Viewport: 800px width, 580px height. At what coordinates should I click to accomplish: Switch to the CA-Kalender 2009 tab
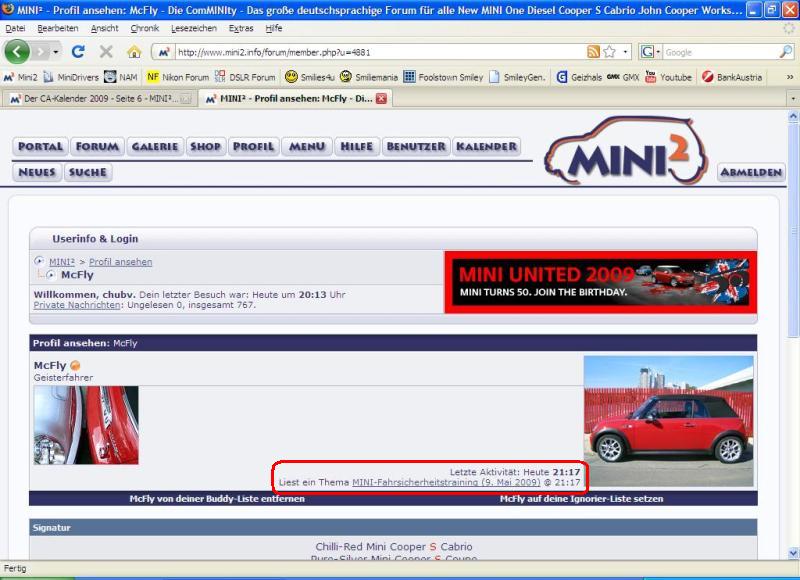96,99
